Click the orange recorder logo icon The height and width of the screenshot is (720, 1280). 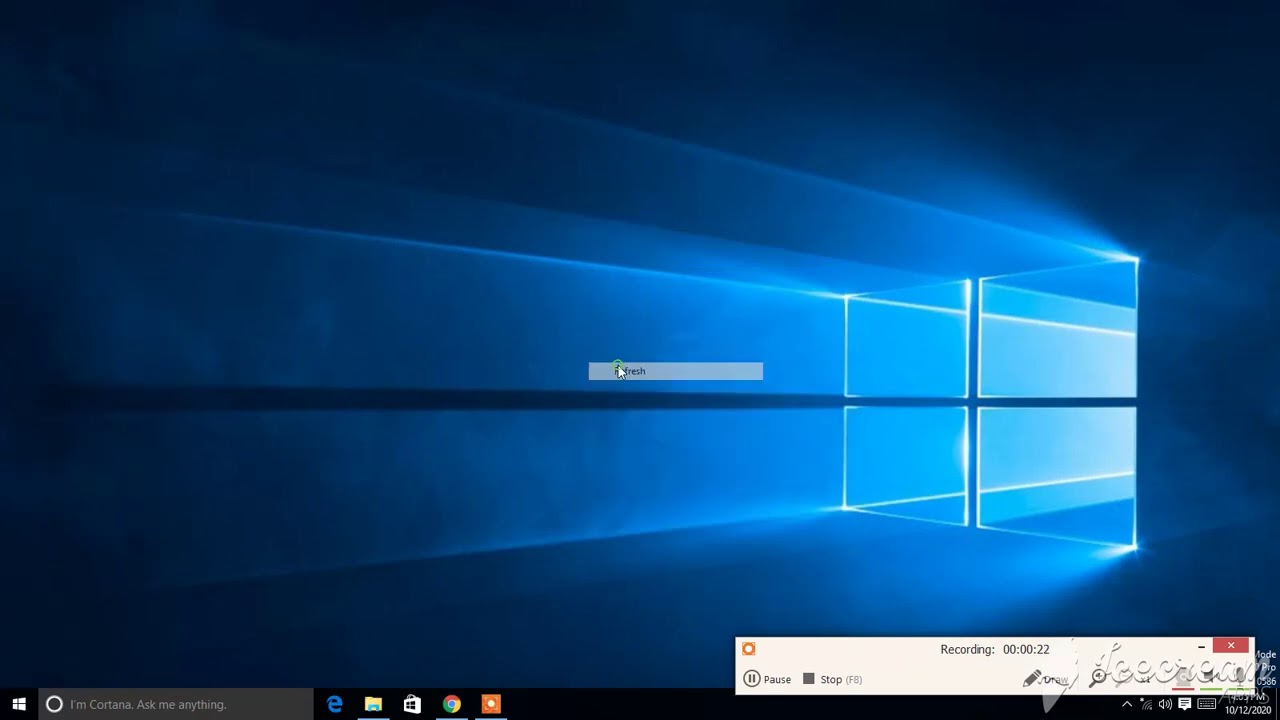pyautogui.click(x=748, y=649)
